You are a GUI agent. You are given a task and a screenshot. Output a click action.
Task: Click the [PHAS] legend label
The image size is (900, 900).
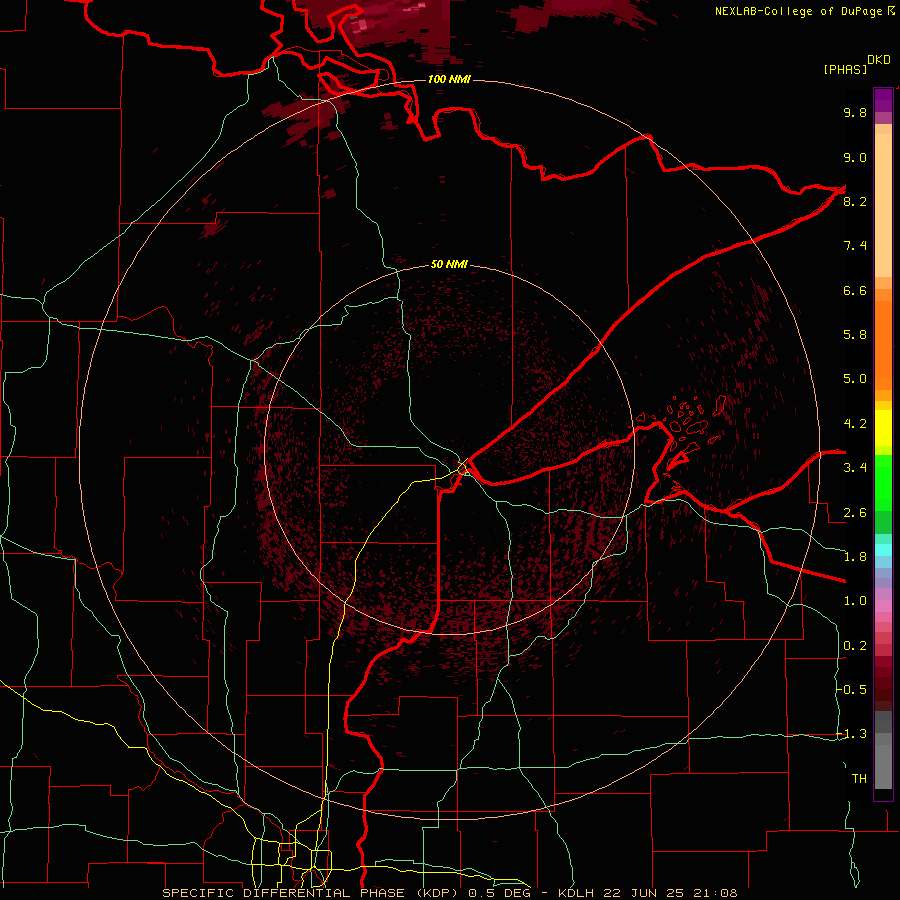pos(845,69)
